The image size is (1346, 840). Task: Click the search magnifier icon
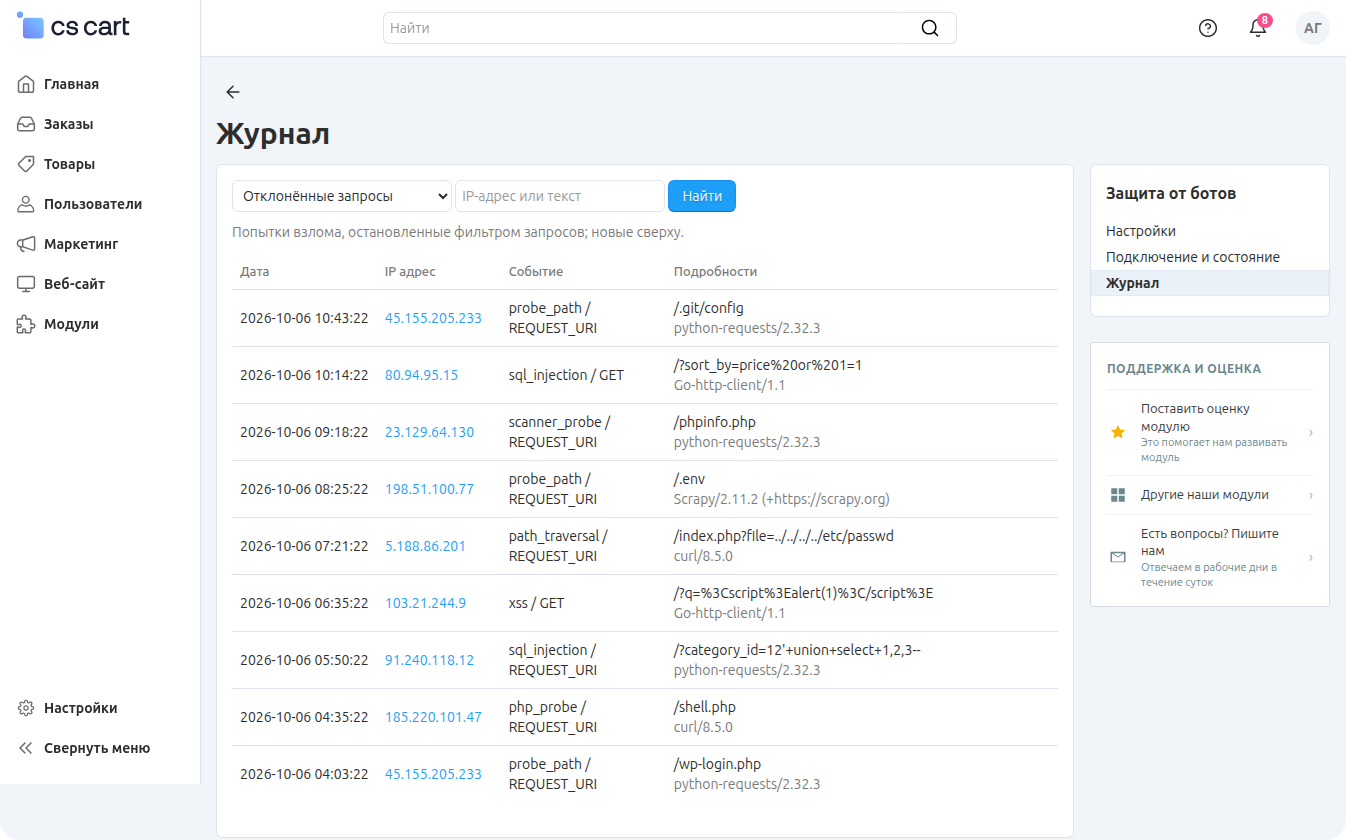pyautogui.click(x=930, y=28)
